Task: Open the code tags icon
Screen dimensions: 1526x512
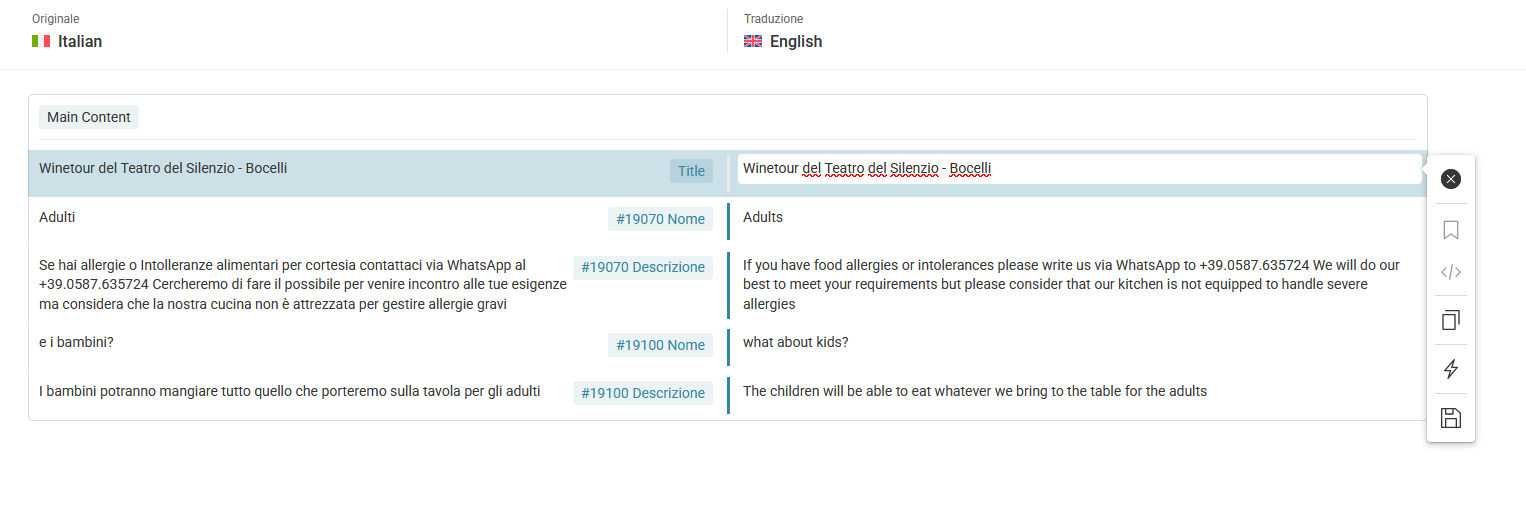Action: [x=1451, y=271]
